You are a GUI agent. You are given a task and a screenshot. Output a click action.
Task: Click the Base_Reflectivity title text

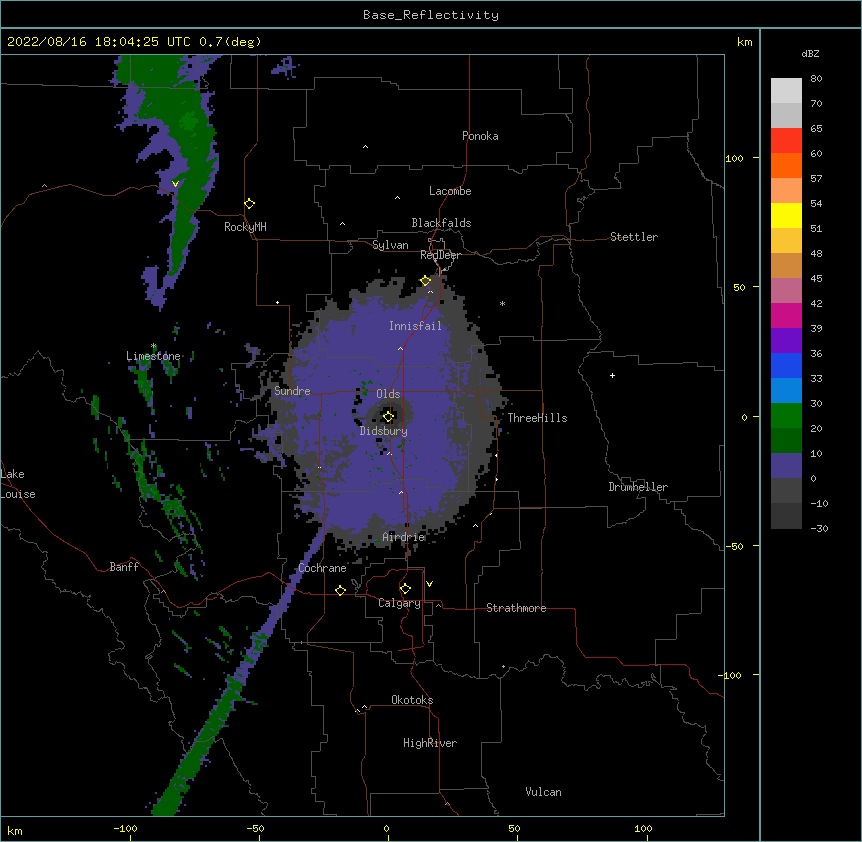[x=431, y=15]
